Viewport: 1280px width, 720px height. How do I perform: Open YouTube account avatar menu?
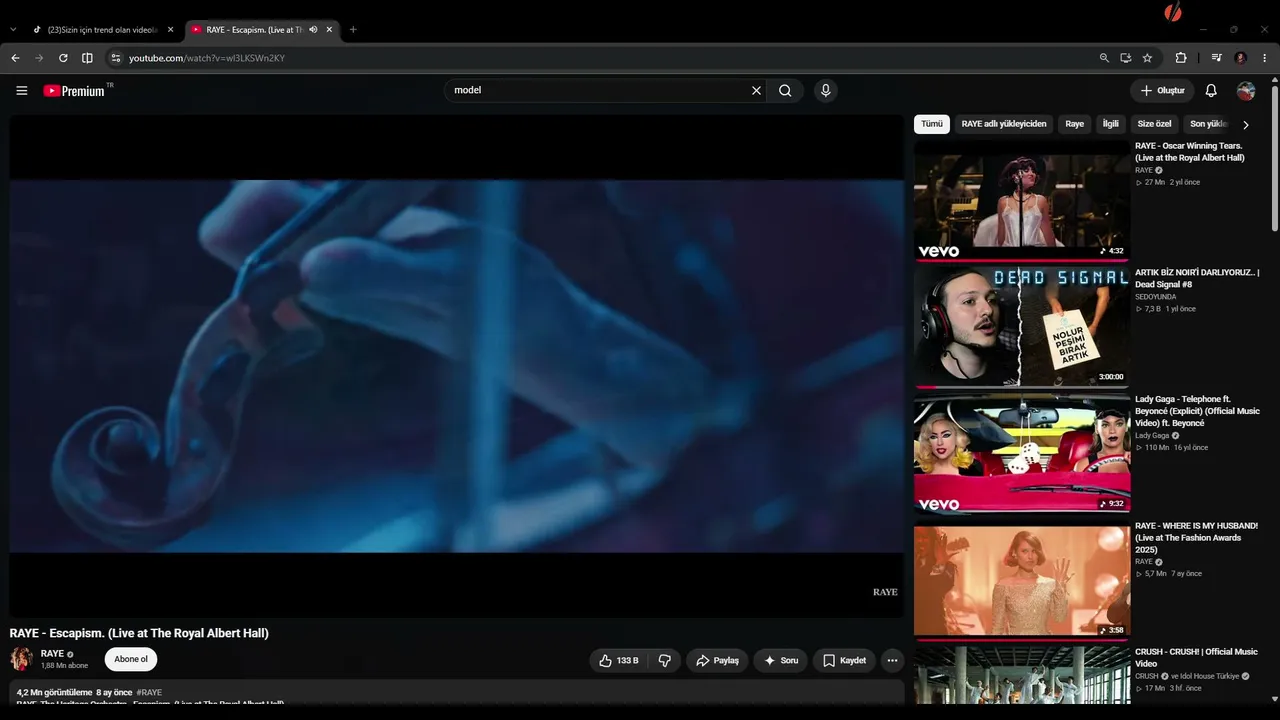pyautogui.click(x=1246, y=91)
